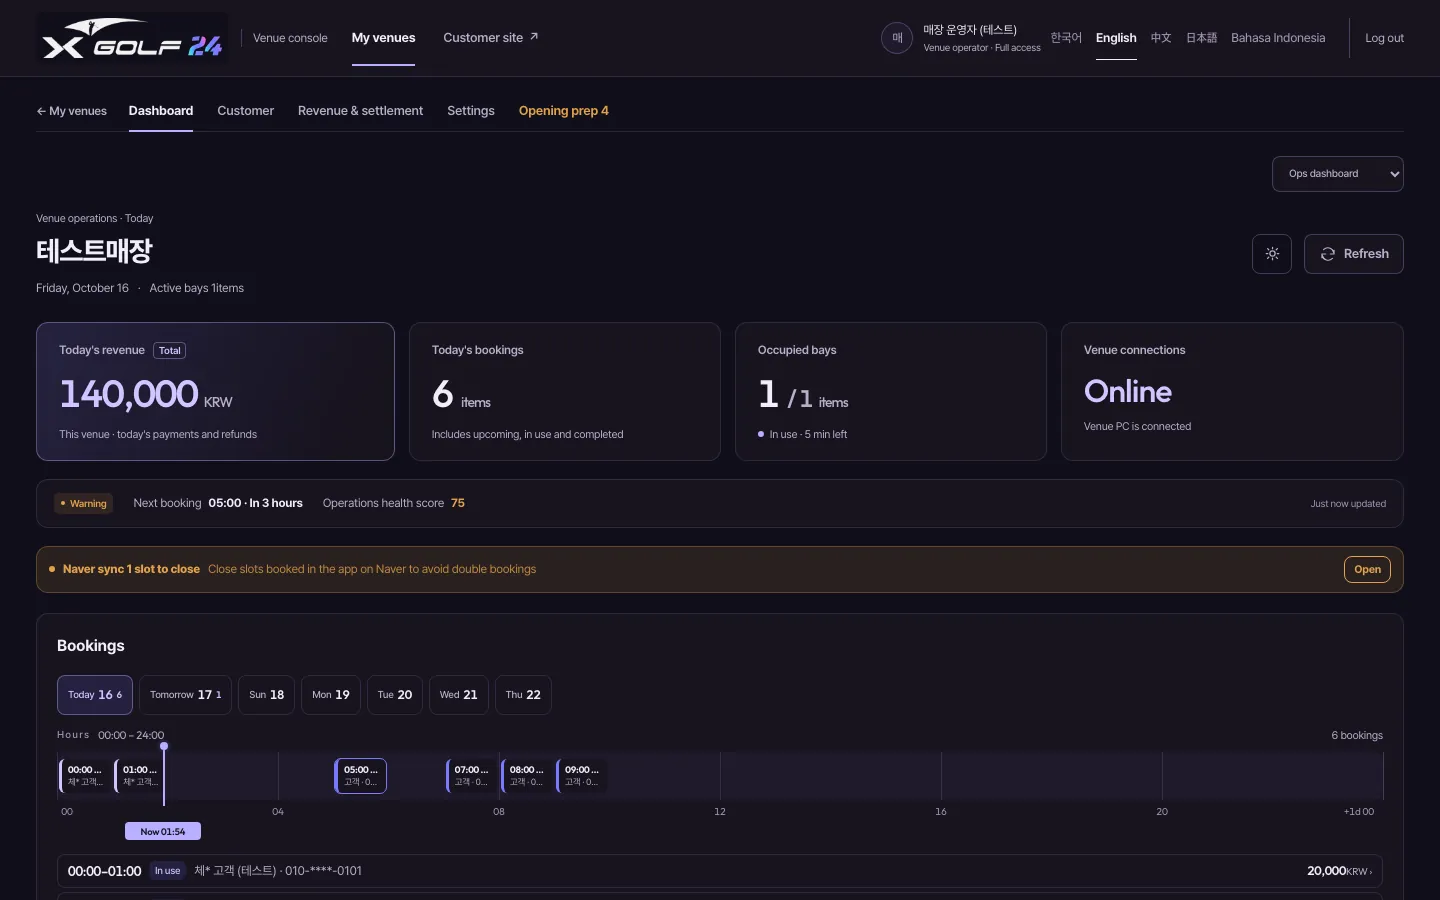Click the Total badge on revenue card
The image size is (1440, 900).
(170, 351)
